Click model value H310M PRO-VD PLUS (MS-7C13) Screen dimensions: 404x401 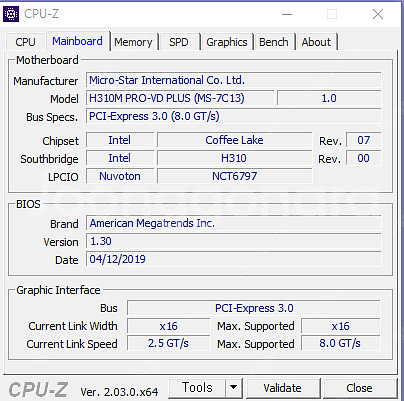tap(180, 98)
